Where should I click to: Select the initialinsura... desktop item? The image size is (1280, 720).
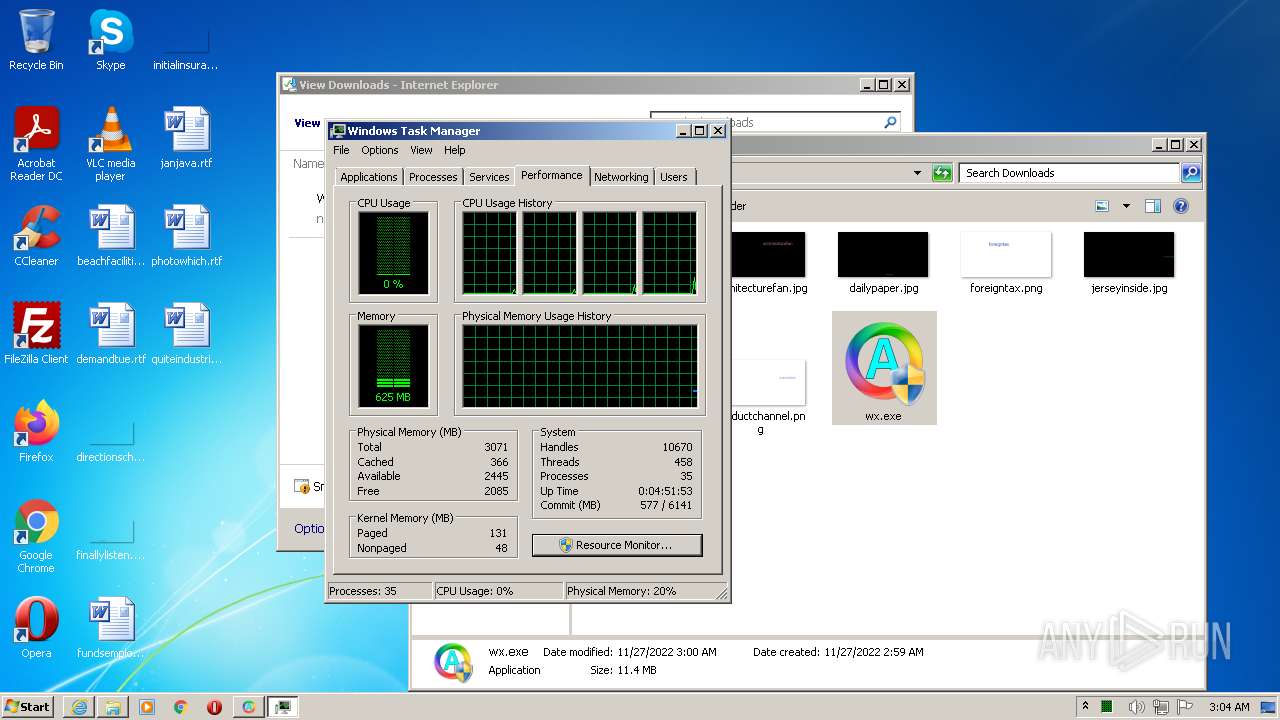(x=186, y=45)
